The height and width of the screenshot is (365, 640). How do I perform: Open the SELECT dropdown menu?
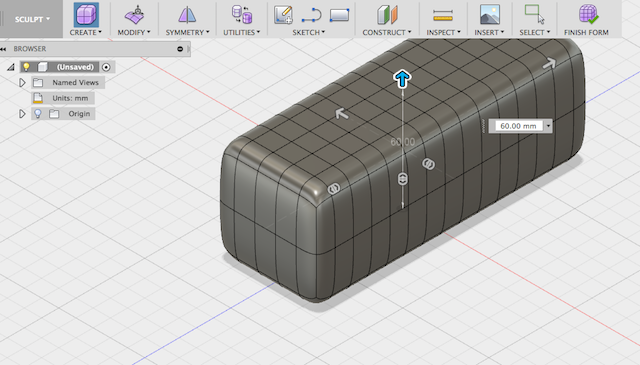tap(534, 32)
